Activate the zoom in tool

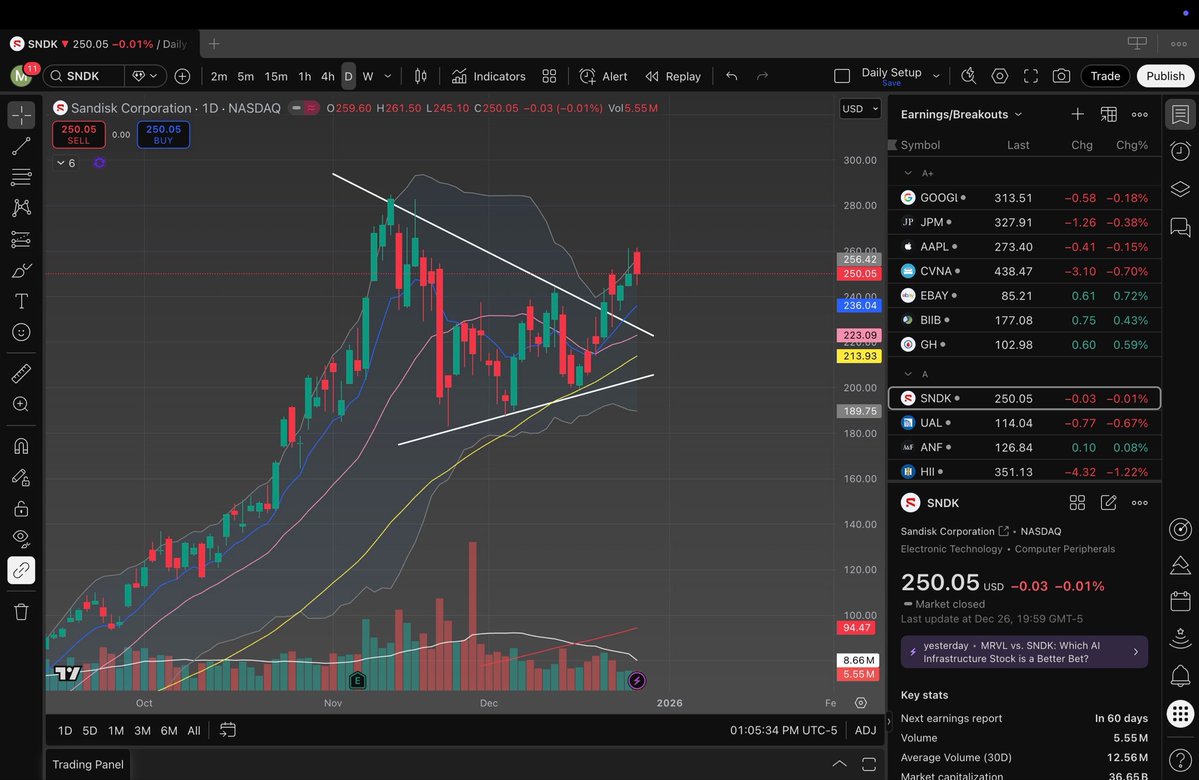(21, 405)
